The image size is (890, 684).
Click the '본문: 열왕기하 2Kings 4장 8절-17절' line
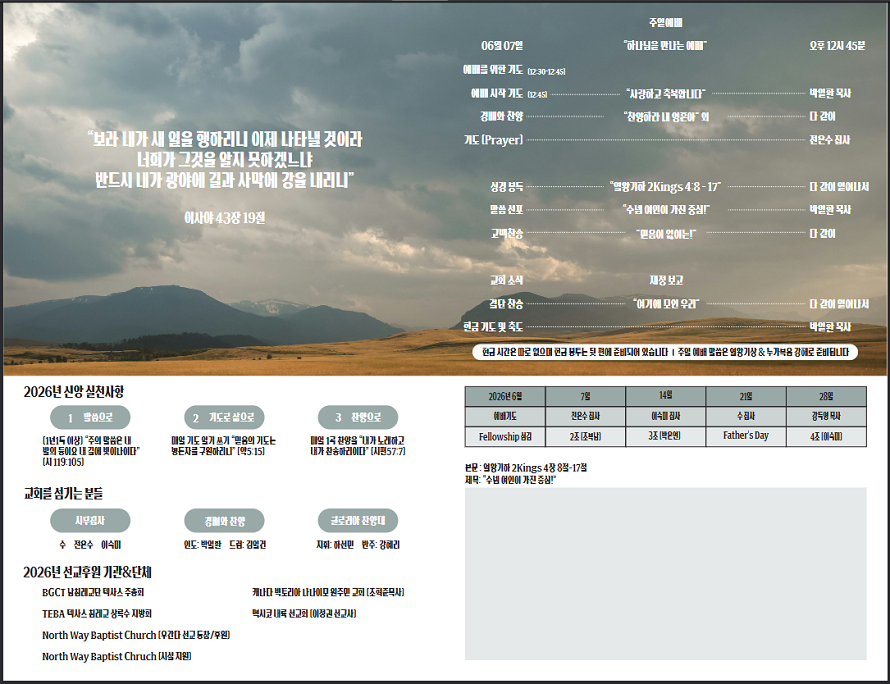[x=526, y=468]
